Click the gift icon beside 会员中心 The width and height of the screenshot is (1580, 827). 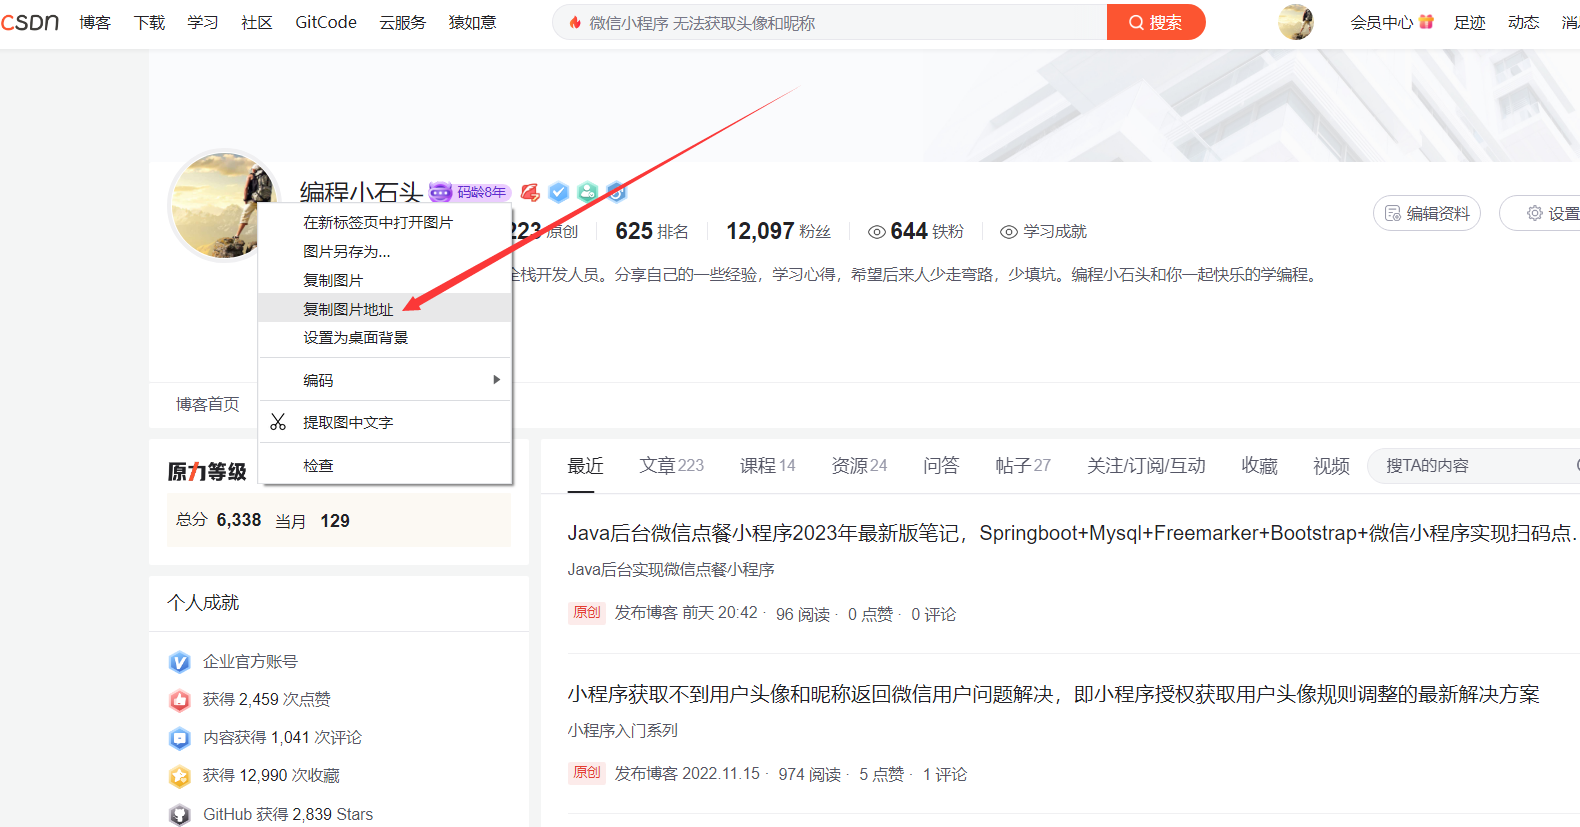pyautogui.click(x=1426, y=21)
